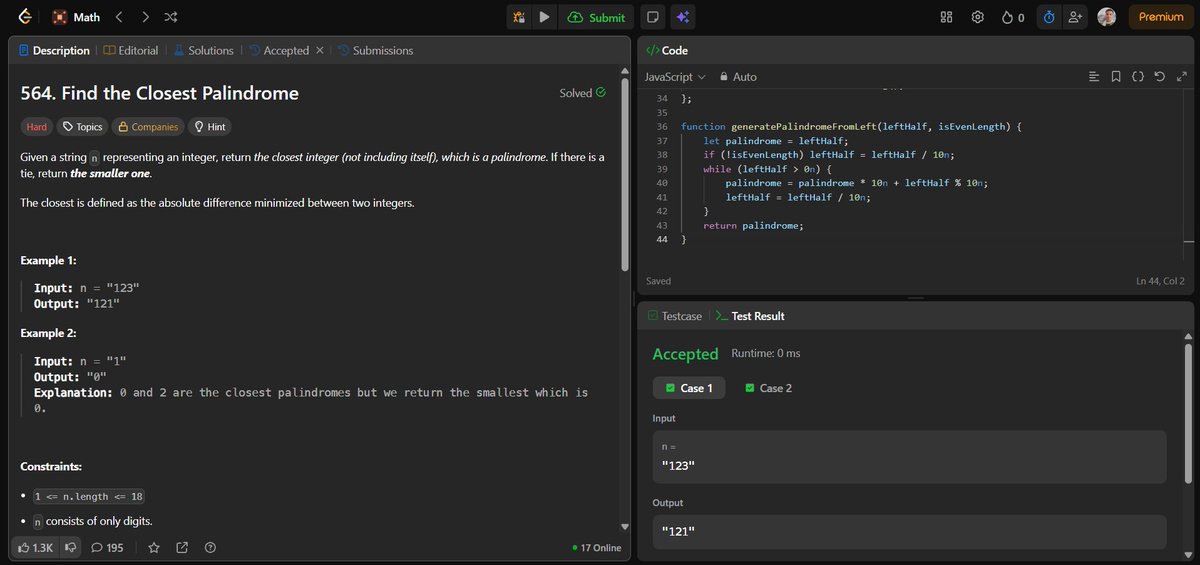Viewport: 1200px width, 565px height.
Task: Click the Premium button
Action: [x=1161, y=17]
